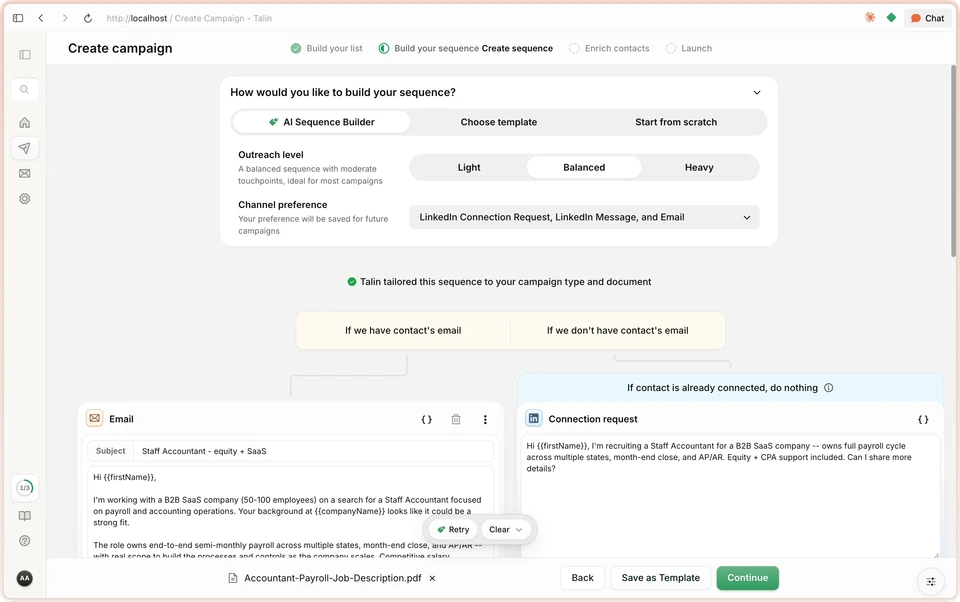The image size is (960, 602).
Task: Open the Clear dropdown
Action: point(506,530)
